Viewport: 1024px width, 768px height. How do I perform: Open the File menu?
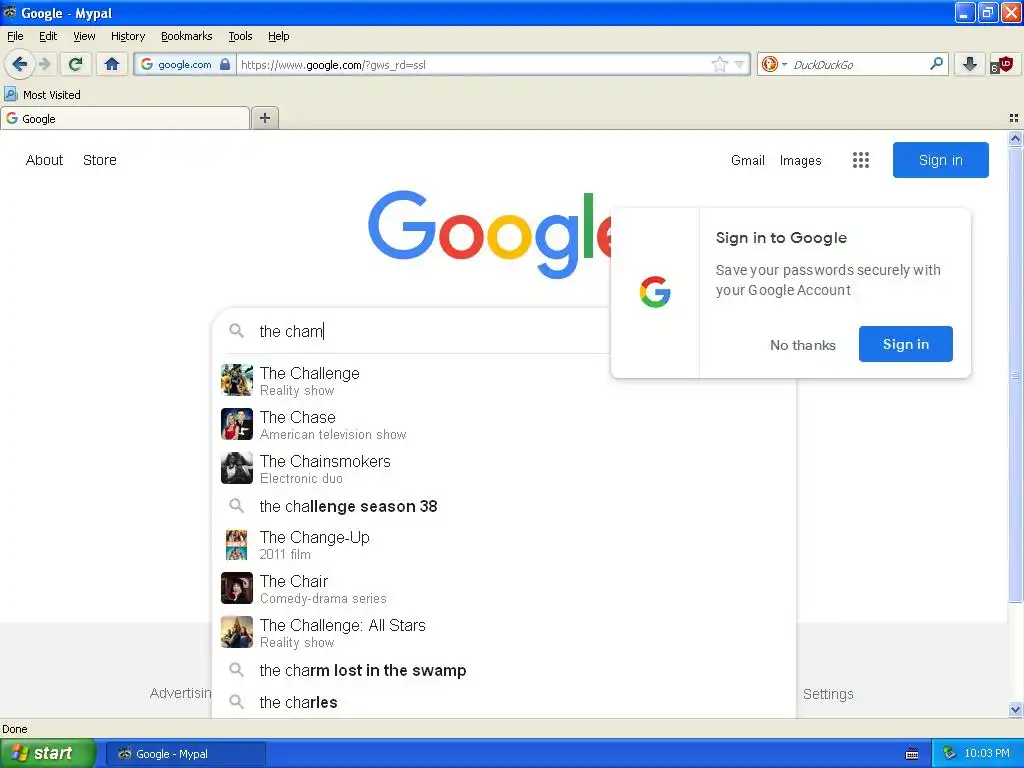15,36
